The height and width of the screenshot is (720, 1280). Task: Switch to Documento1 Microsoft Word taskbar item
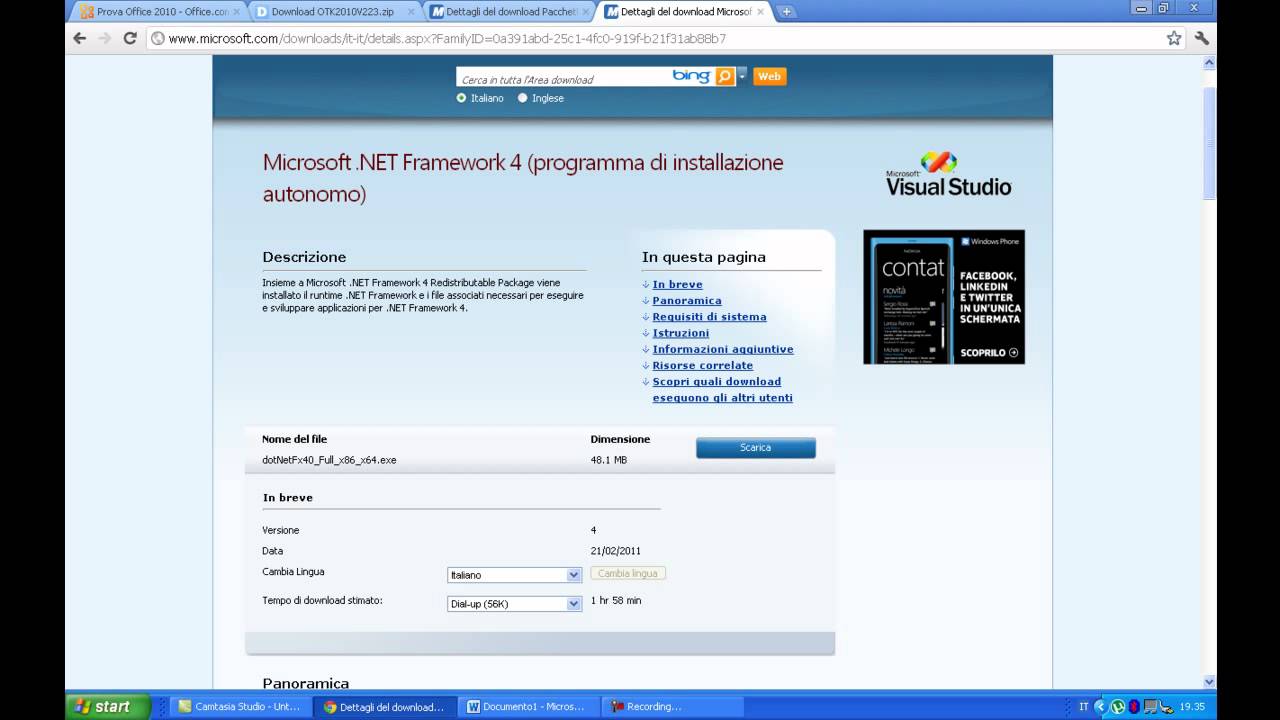[x=528, y=707]
